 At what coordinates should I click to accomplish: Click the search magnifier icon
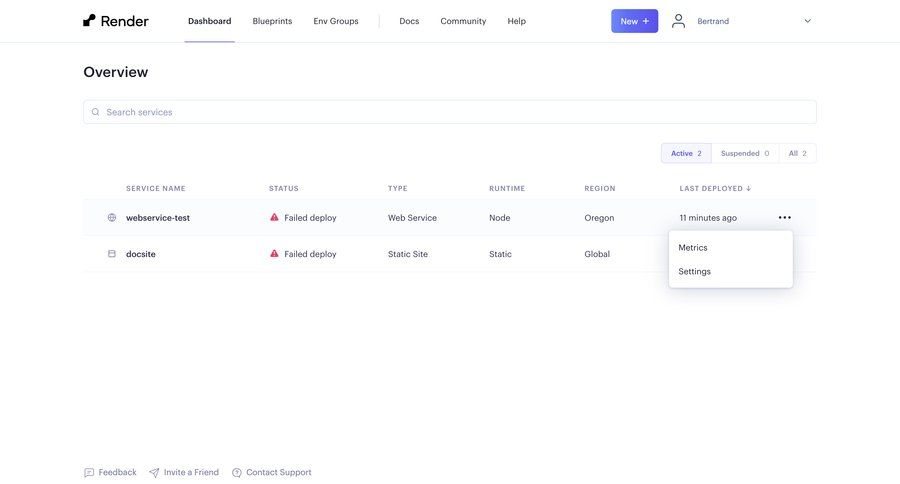click(x=96, y=112)
